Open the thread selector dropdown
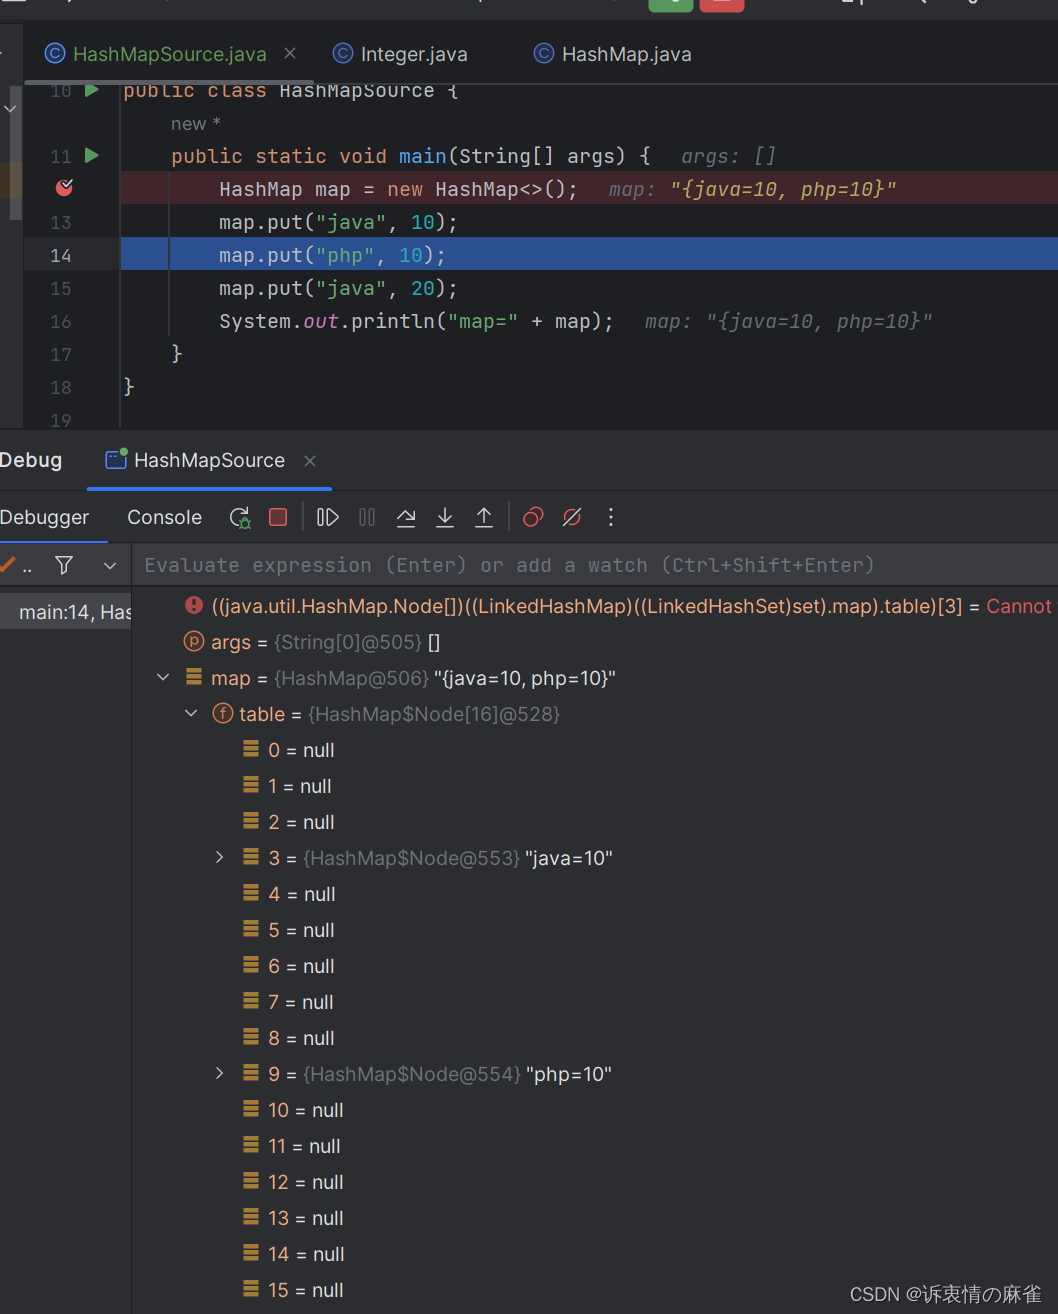 tap(110, 565)
